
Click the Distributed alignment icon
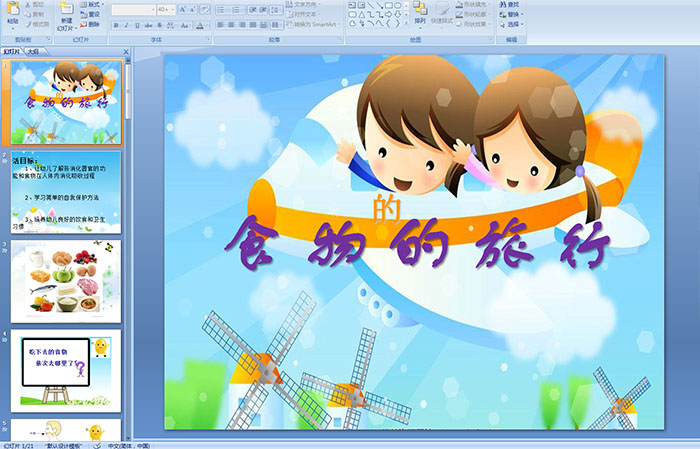(x=263, y=25)
